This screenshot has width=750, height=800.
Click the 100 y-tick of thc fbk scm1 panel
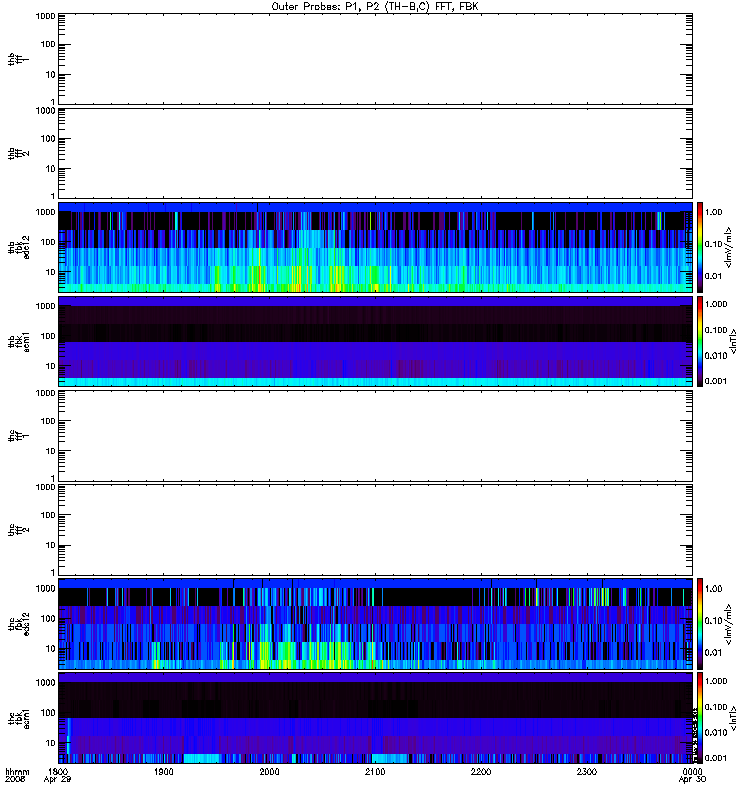click(48, 713)
